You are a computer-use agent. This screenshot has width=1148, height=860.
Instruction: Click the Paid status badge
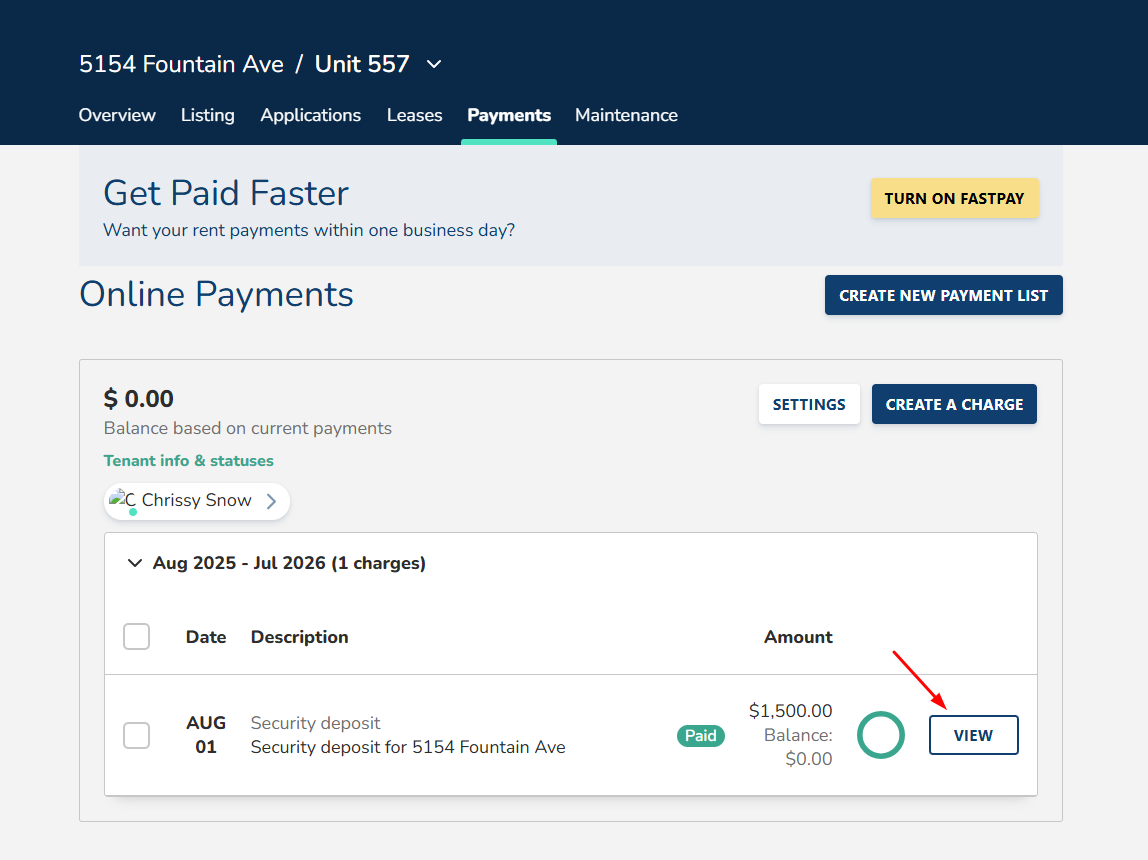pos(701,736)
